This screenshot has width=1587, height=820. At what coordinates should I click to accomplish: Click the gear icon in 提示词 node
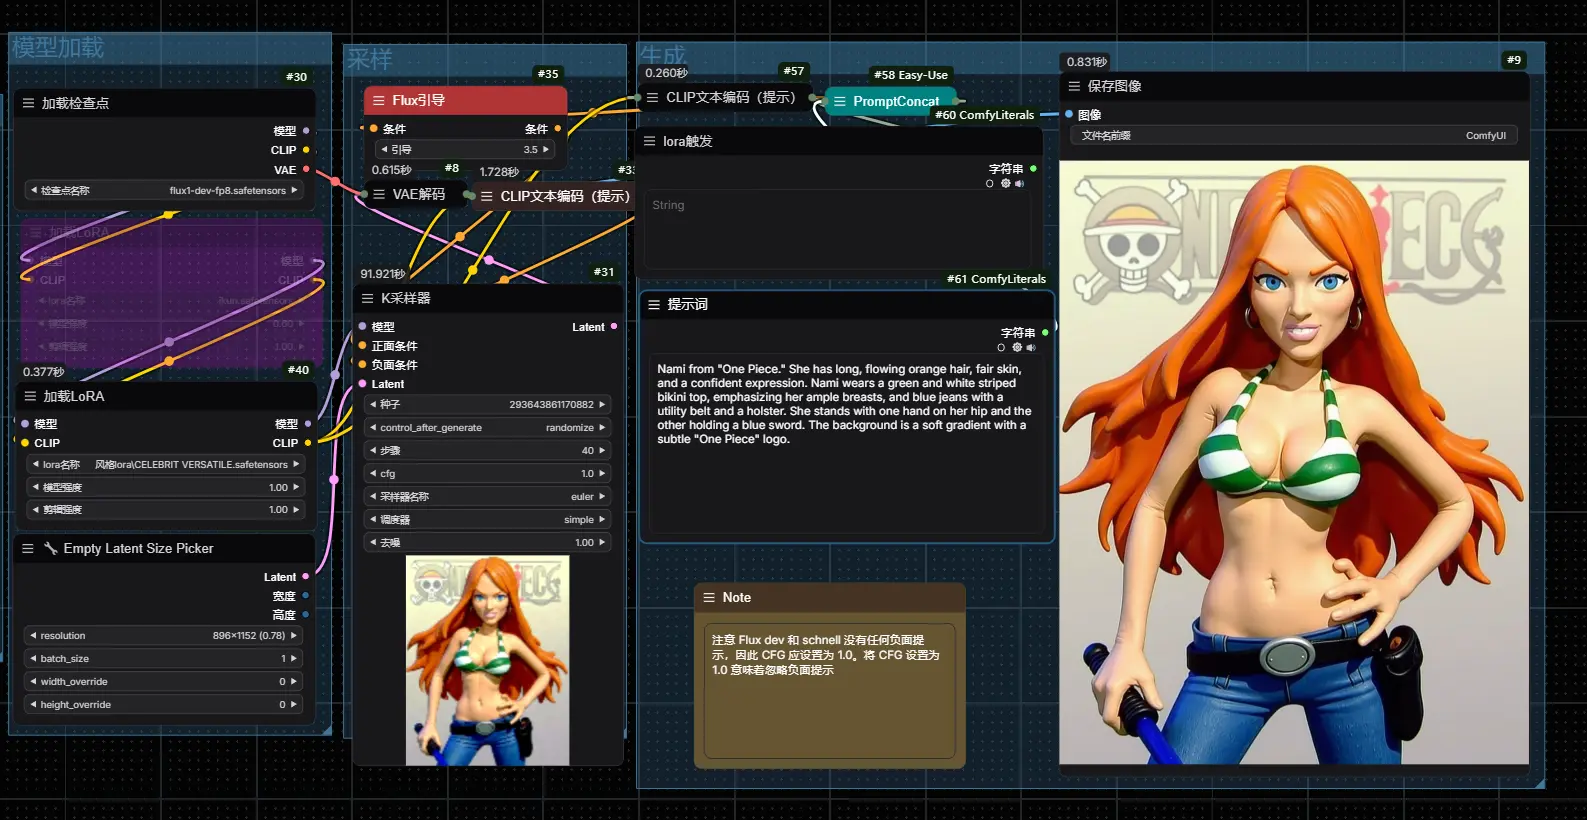tap(1016, 347)
